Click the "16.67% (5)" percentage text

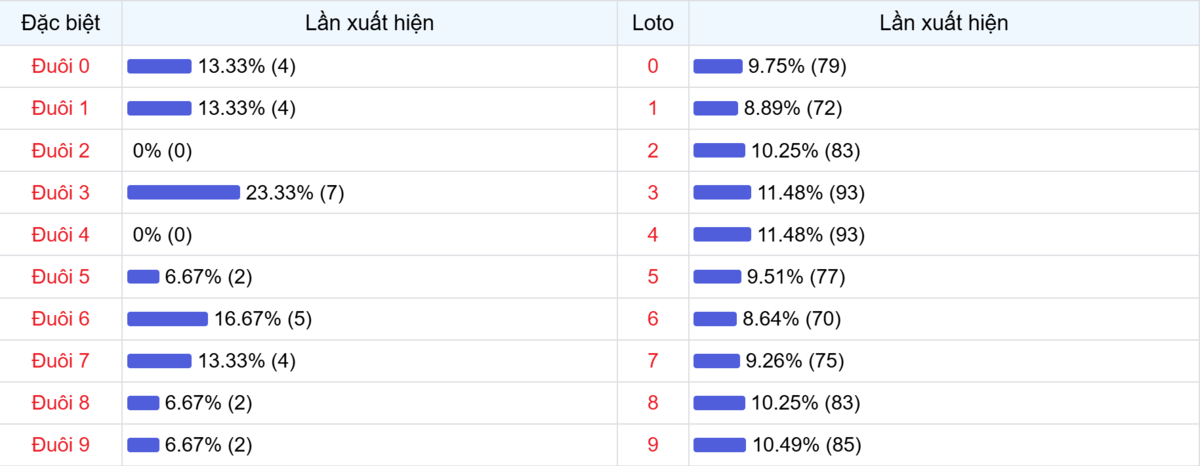coord(263,318)
